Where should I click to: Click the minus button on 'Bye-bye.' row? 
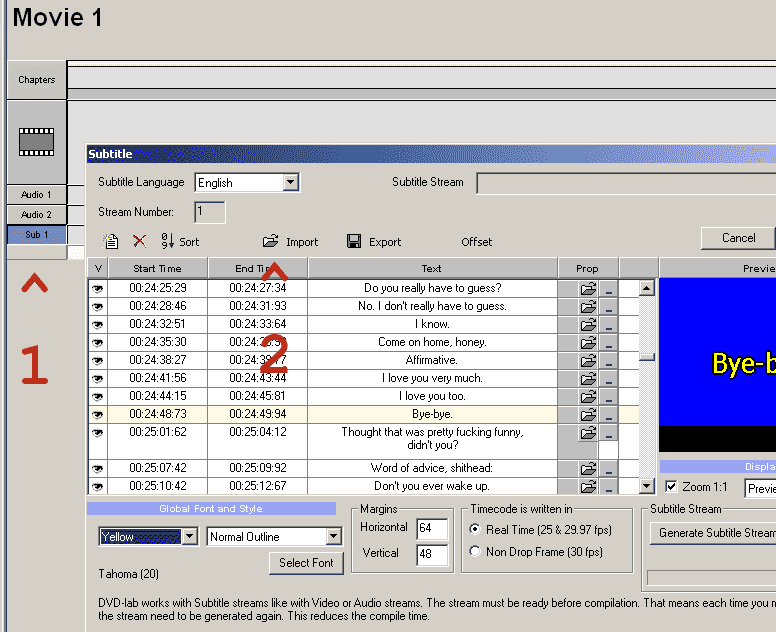click(609, 415)
